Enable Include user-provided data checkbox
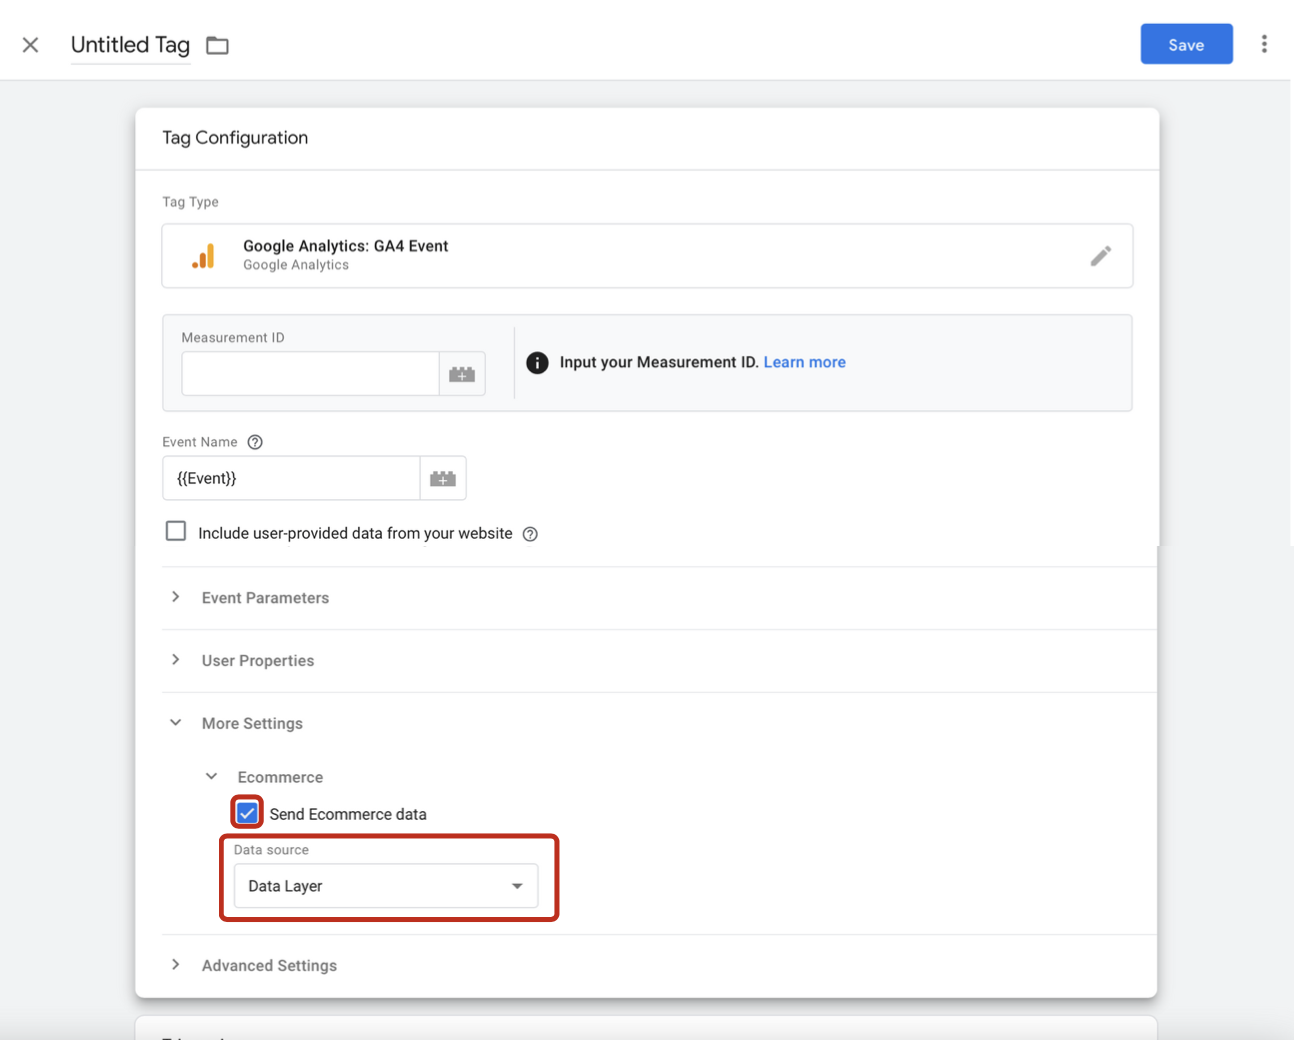Viewport: 1294px width, 1040px height. pos(176,531)
